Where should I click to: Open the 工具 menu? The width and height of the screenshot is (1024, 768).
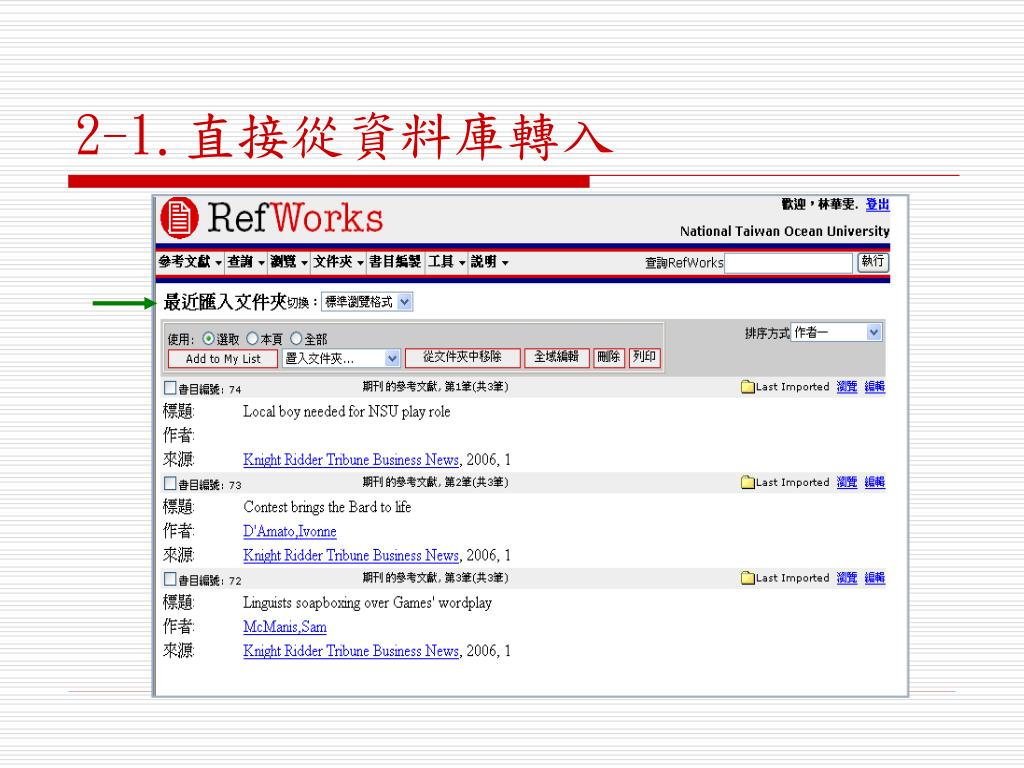pyautogui.click(x=446, y=262)
